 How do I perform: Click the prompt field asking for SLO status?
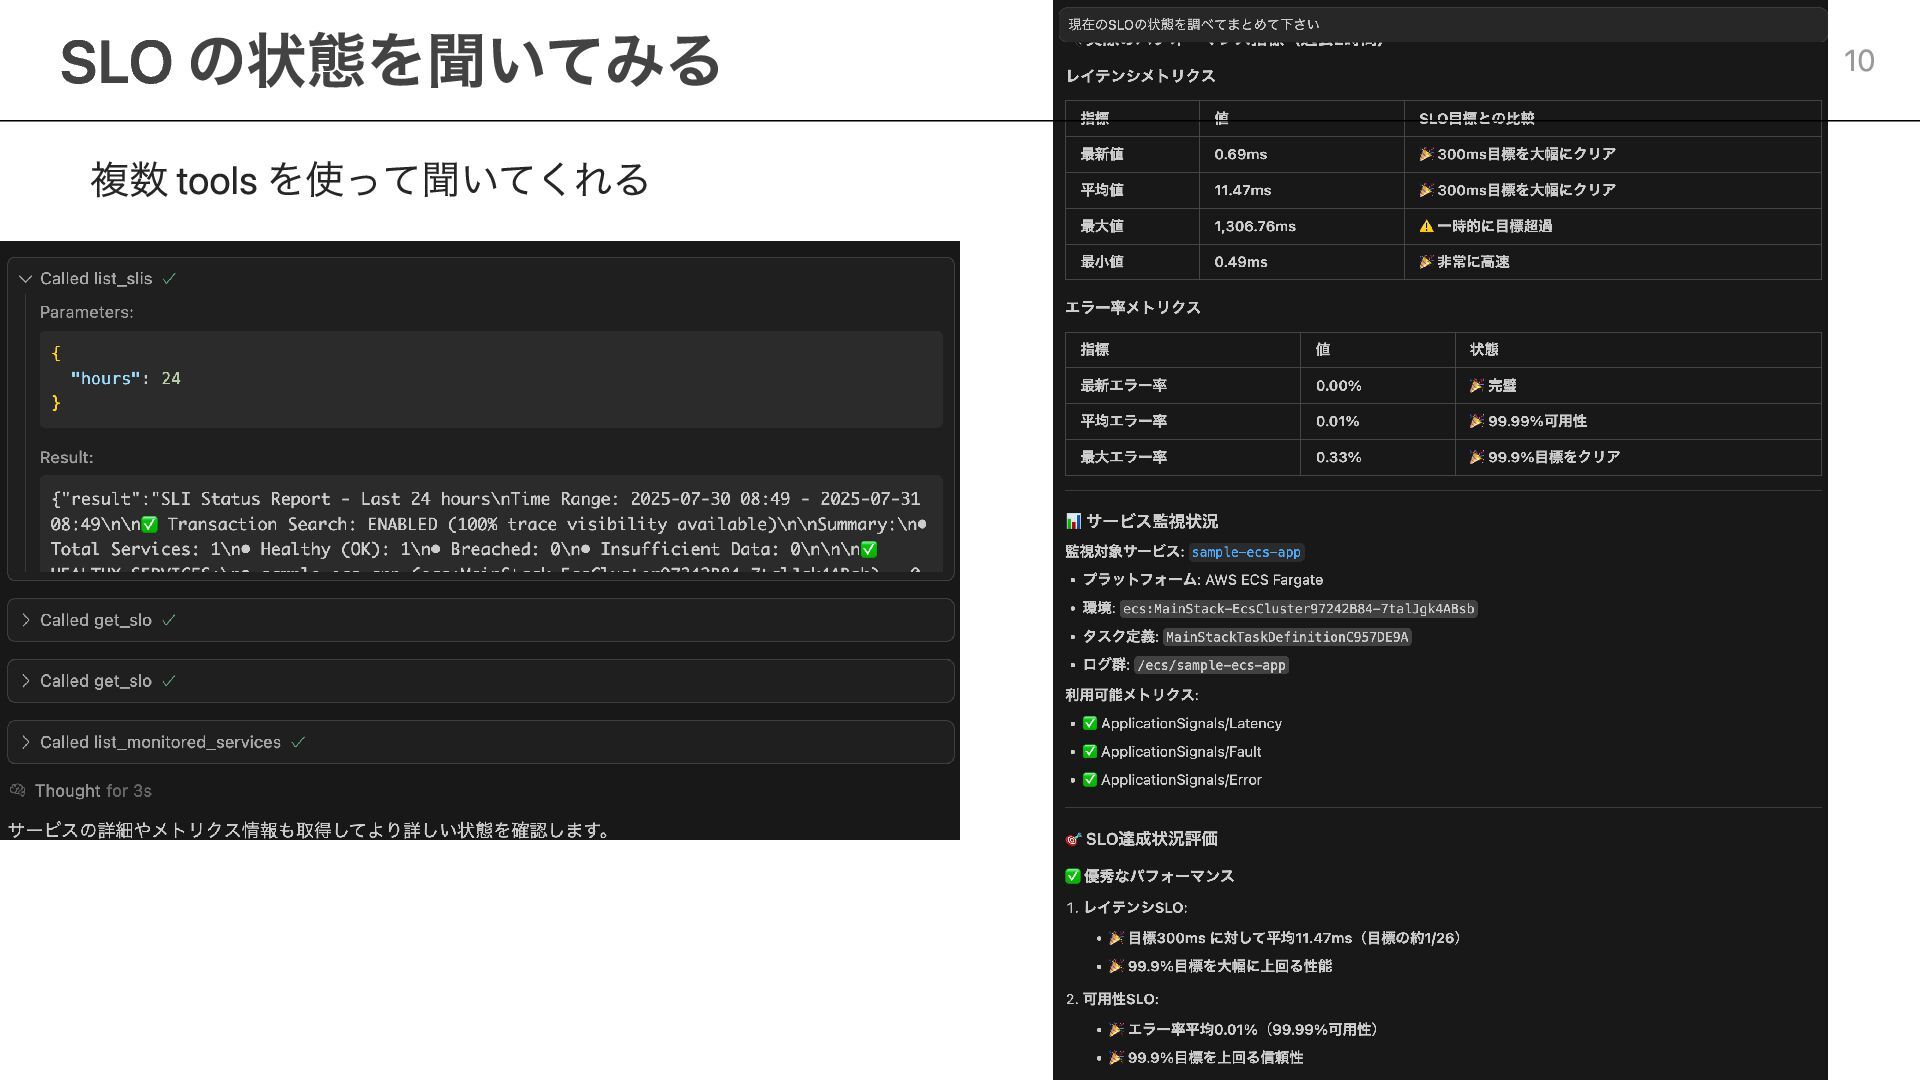pyautogui.click(x=1441, y=24)
